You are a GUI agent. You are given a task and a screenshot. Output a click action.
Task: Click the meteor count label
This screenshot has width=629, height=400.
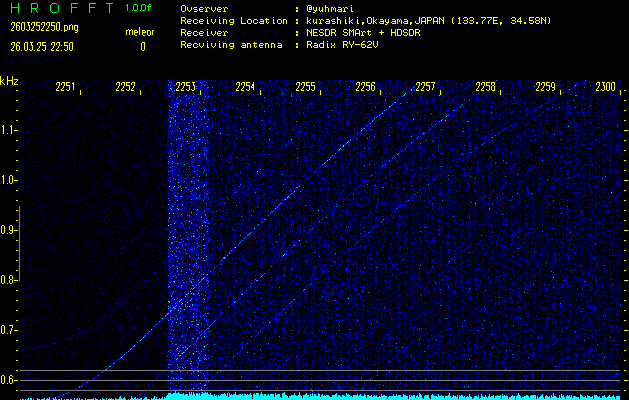tap(140, 32)
